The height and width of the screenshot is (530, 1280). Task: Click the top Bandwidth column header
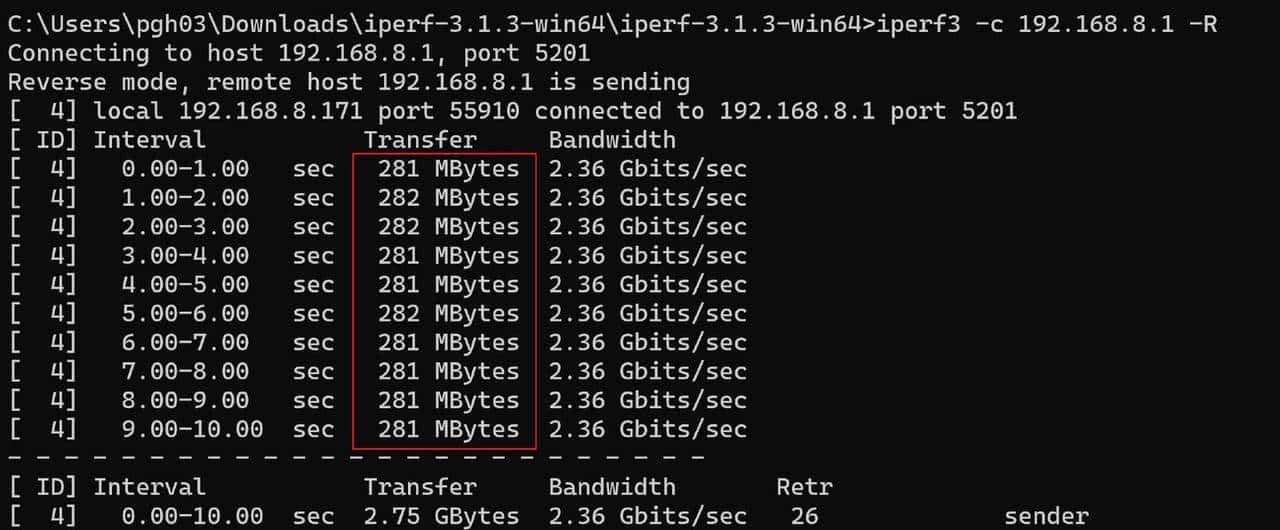coord(612,140)
